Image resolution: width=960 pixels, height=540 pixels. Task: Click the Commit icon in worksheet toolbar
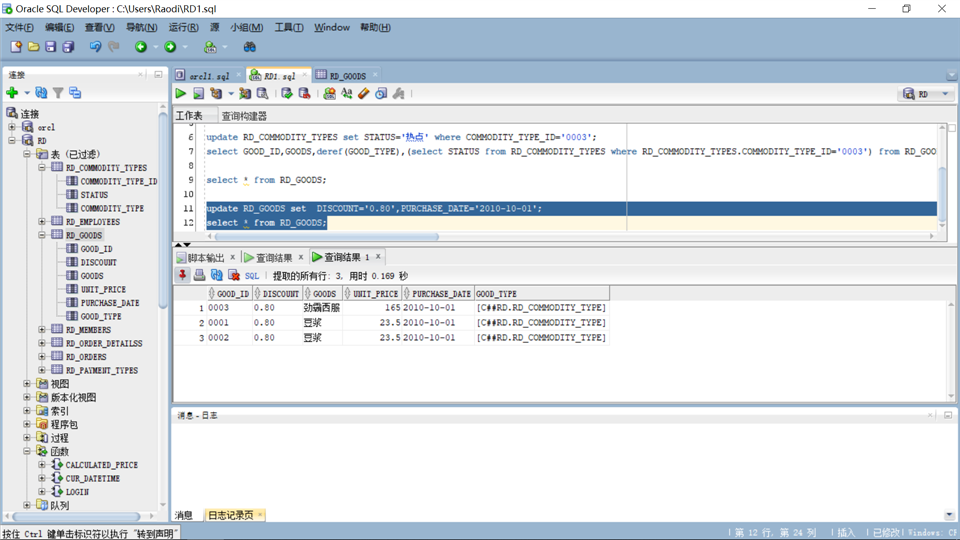pyautogui.click(x=287, y=94)
